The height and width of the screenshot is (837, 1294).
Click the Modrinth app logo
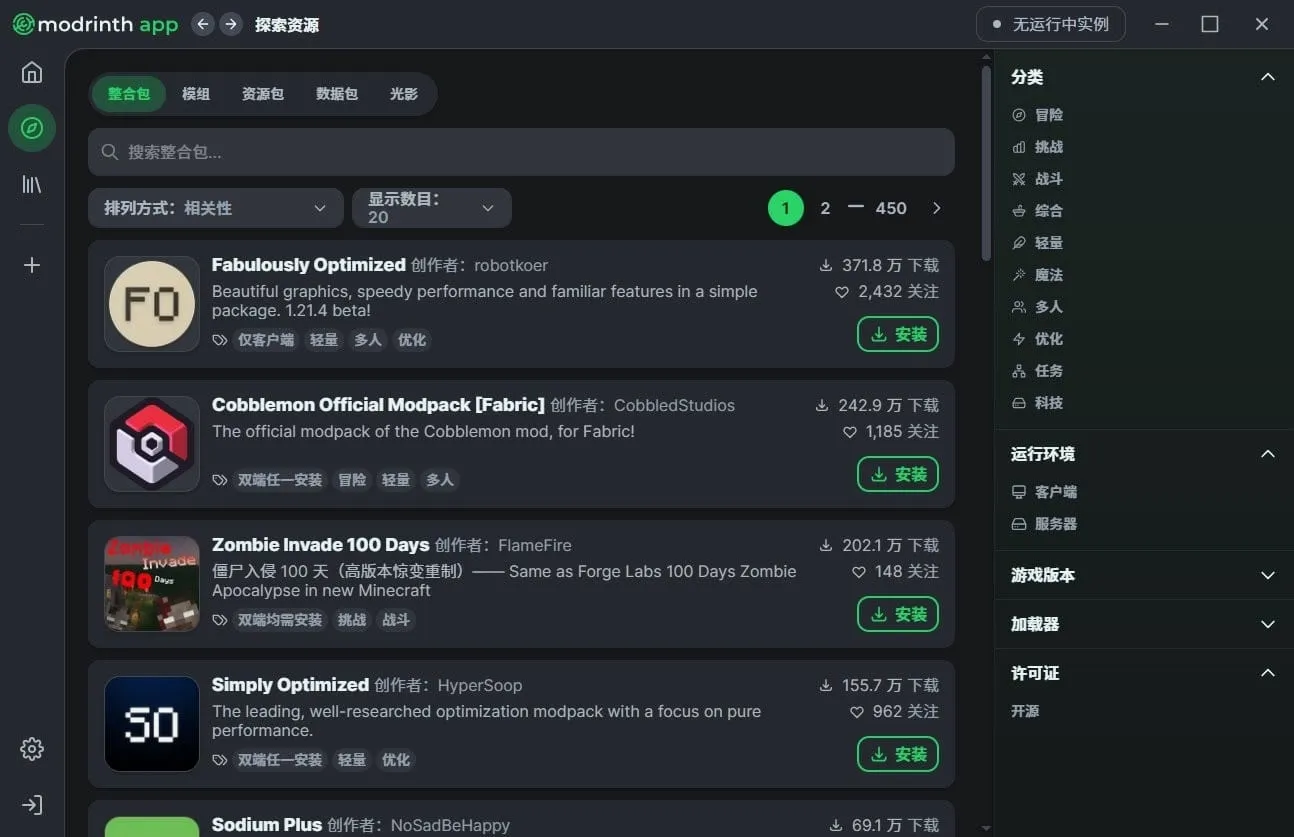pos(95,25)
